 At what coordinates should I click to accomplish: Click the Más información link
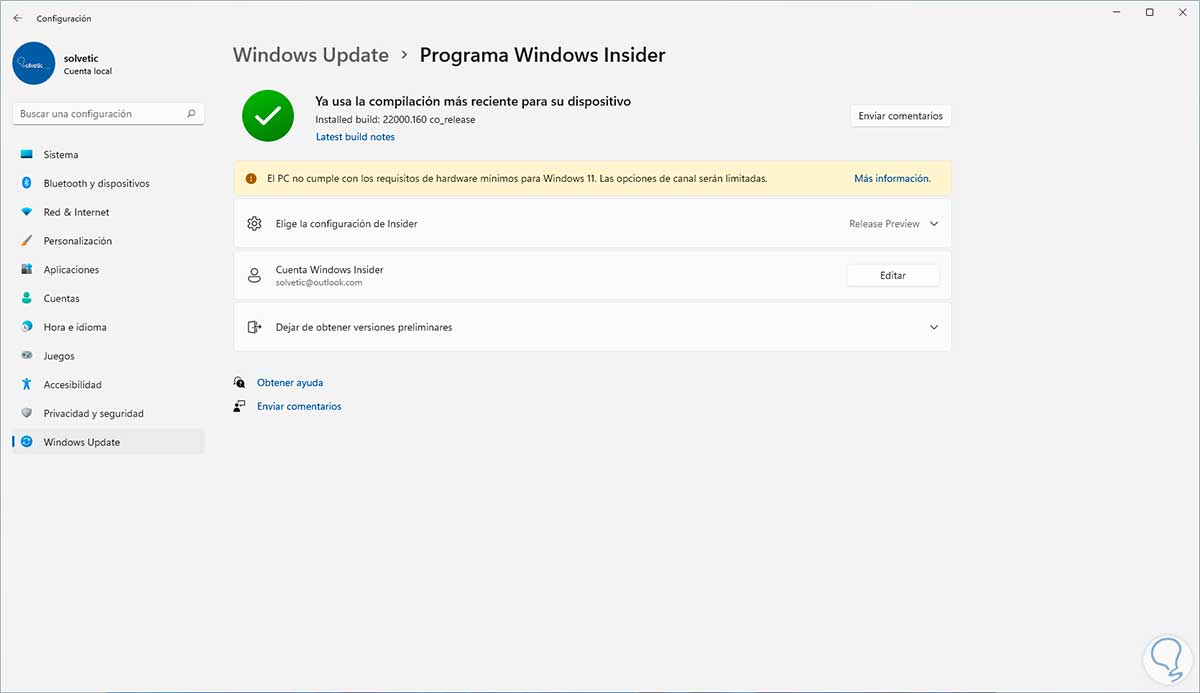(x=892, y=178)
